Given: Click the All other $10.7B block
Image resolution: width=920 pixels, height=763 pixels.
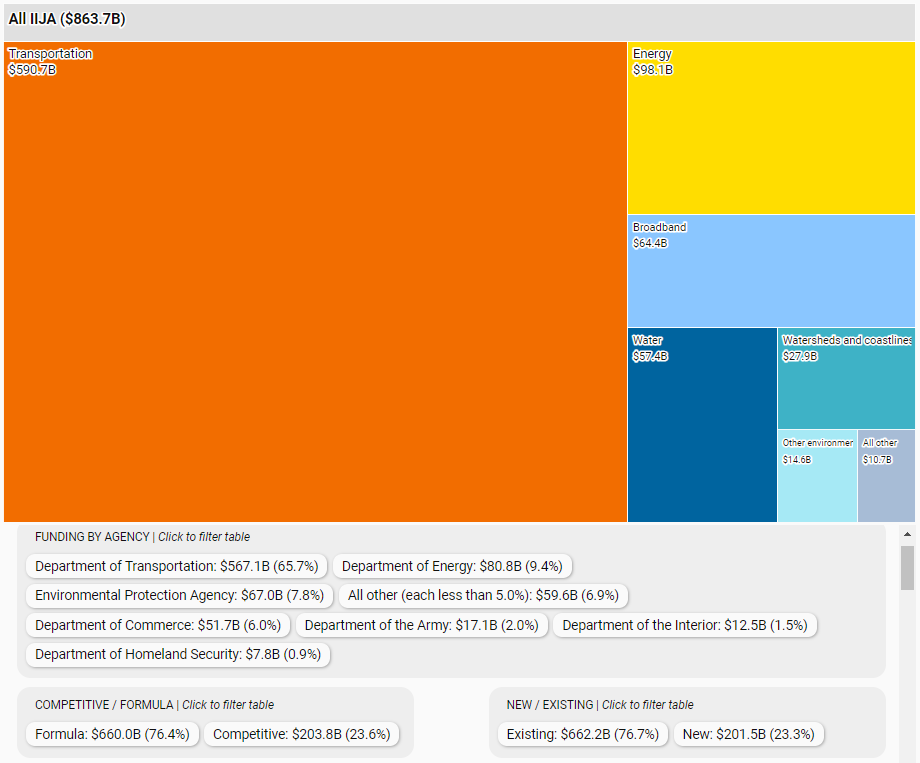Looking at the screenshot, I should 886,476.
